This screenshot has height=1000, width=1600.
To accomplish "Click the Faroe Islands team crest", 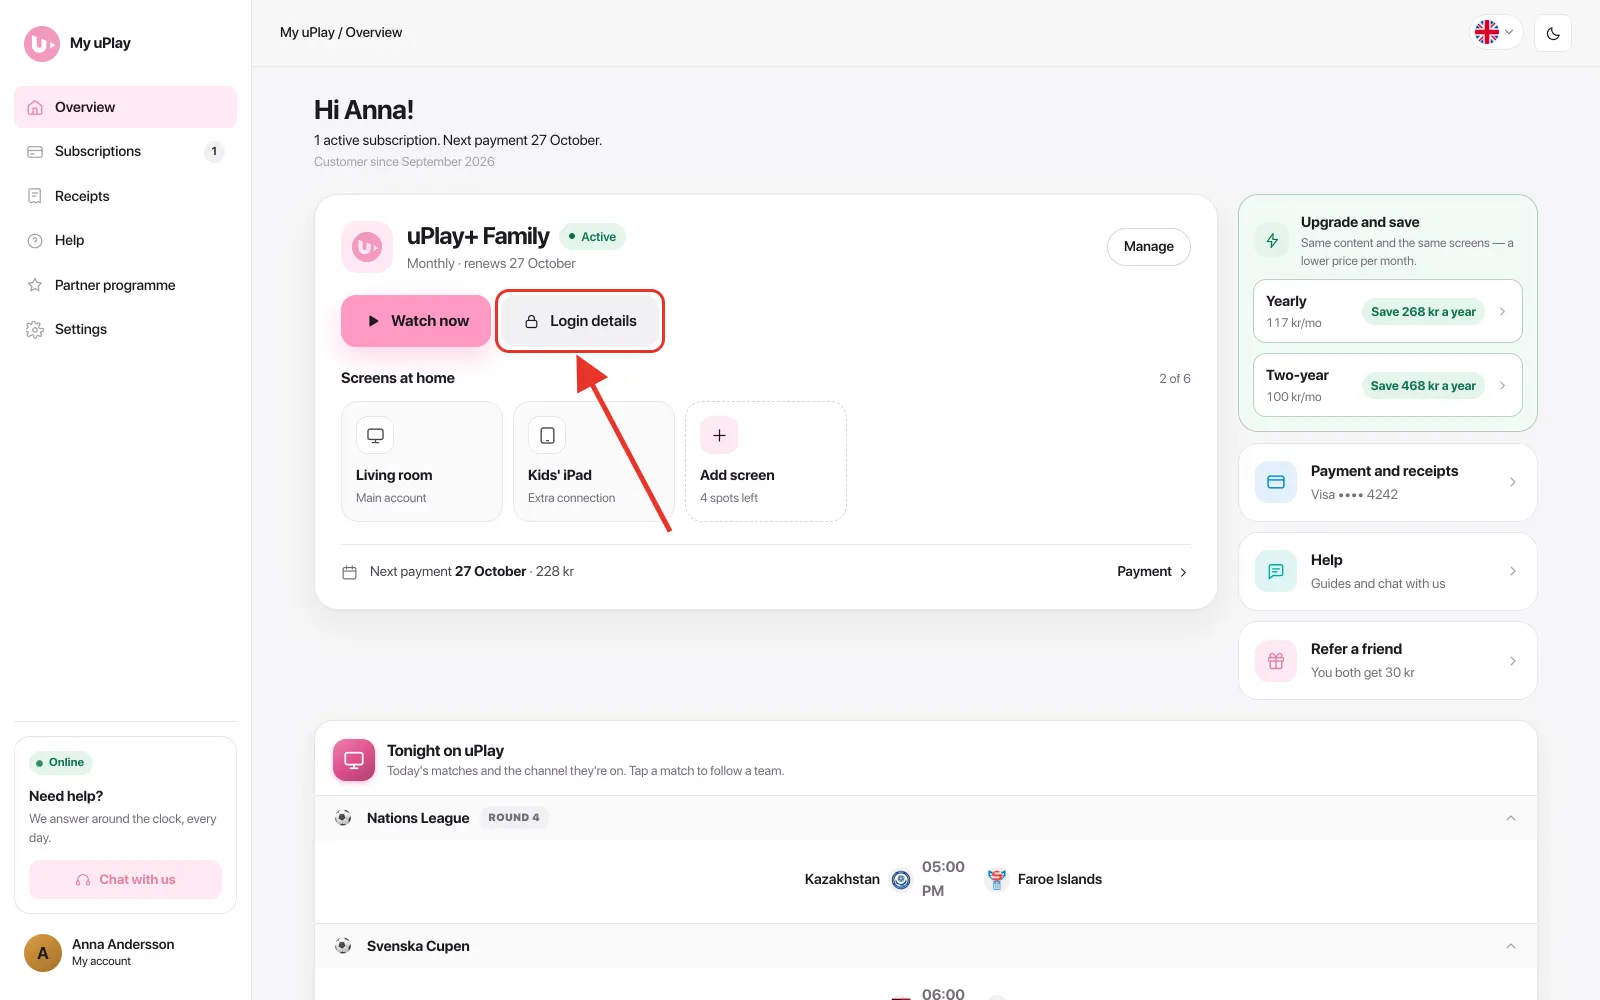I will click(x=996, y=880).
